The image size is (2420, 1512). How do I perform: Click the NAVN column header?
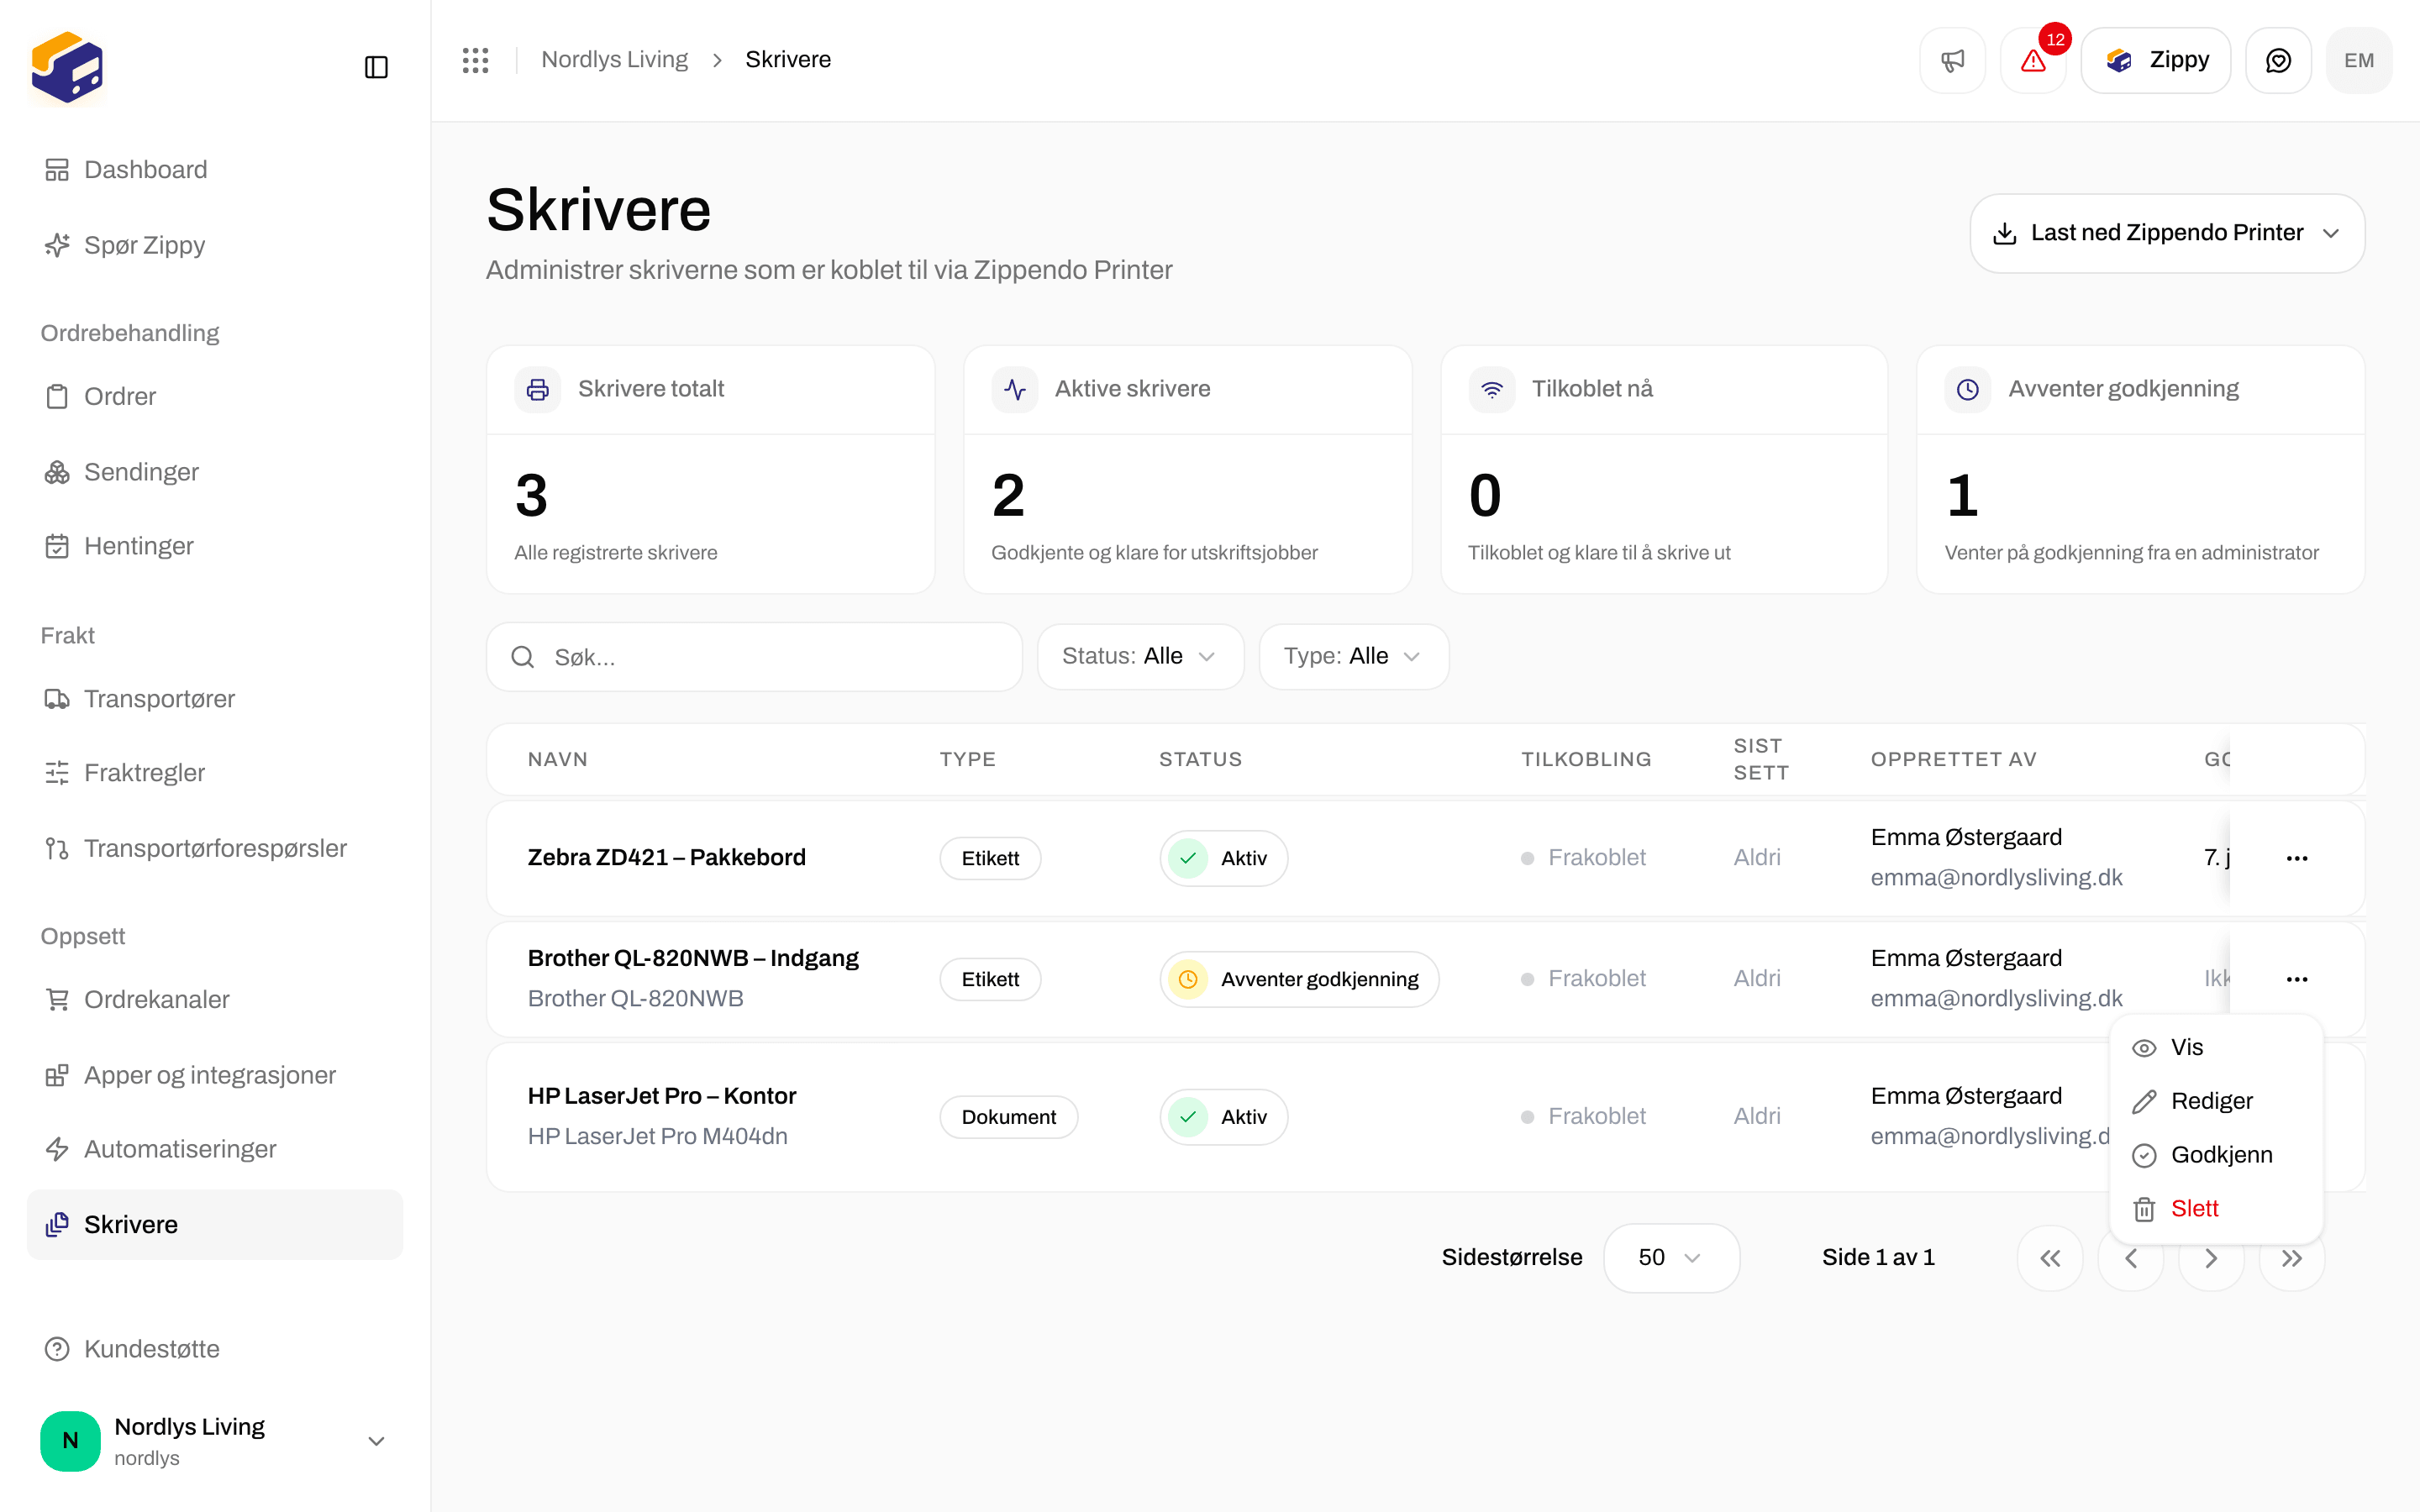click(x=557, y=759)
